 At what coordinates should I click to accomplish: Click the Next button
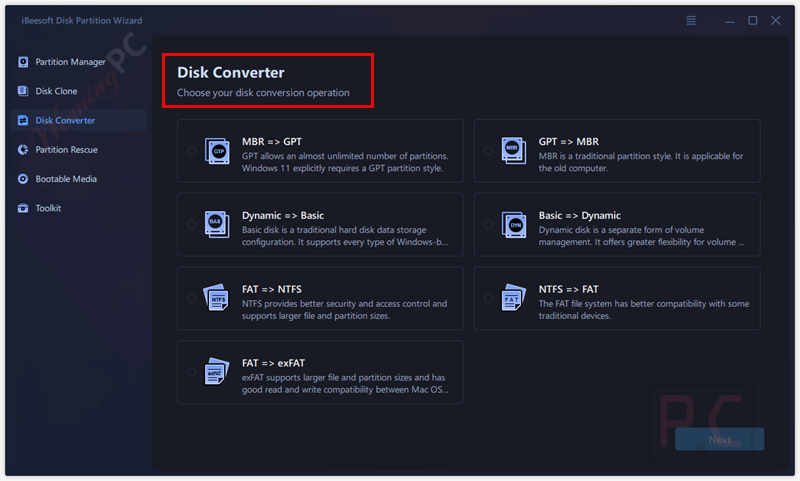(x=719, y=439)
